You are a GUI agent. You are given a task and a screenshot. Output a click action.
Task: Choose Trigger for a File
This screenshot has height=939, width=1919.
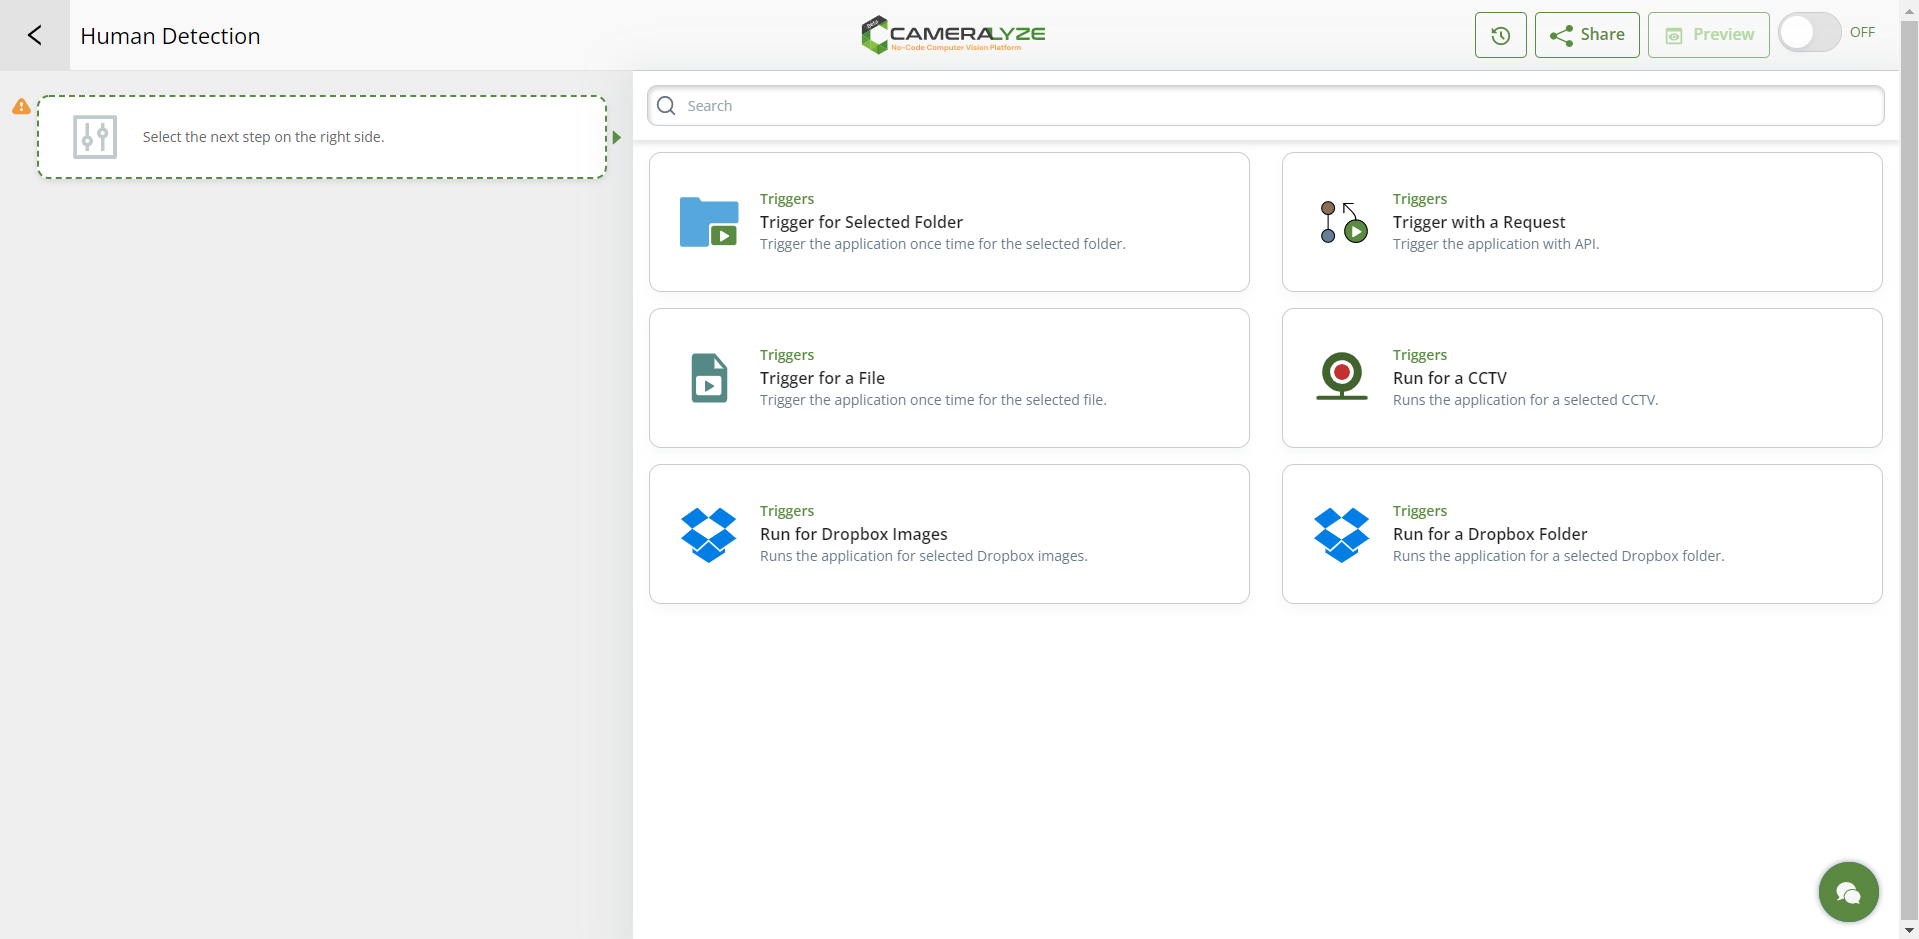949,378
